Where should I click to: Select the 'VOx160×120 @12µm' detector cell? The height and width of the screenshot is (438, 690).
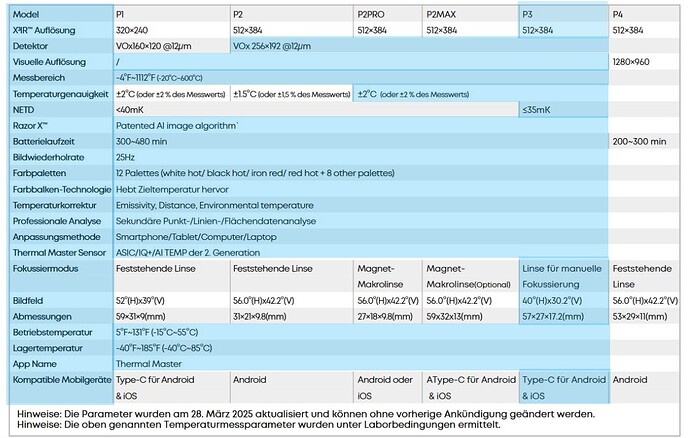coord(154,46)
